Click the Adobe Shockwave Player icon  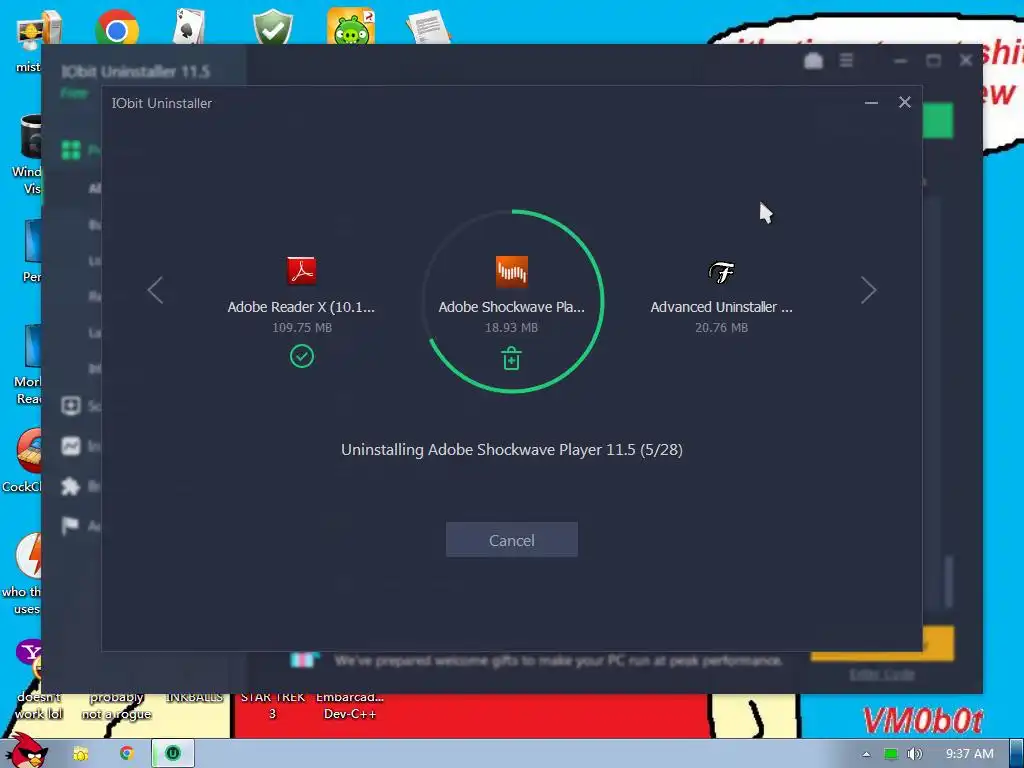(x=511, y=271)
